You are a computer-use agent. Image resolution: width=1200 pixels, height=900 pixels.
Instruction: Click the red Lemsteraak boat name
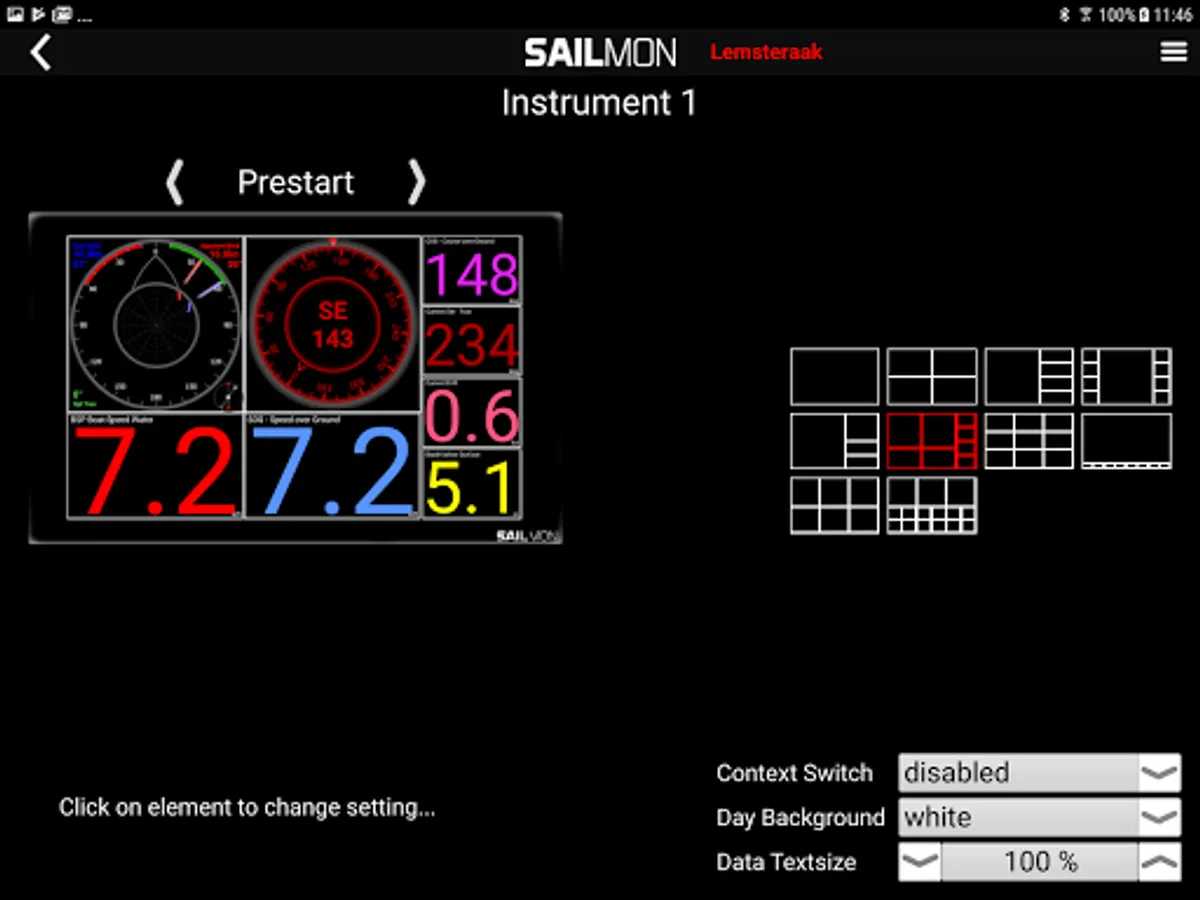coord(766,52)
